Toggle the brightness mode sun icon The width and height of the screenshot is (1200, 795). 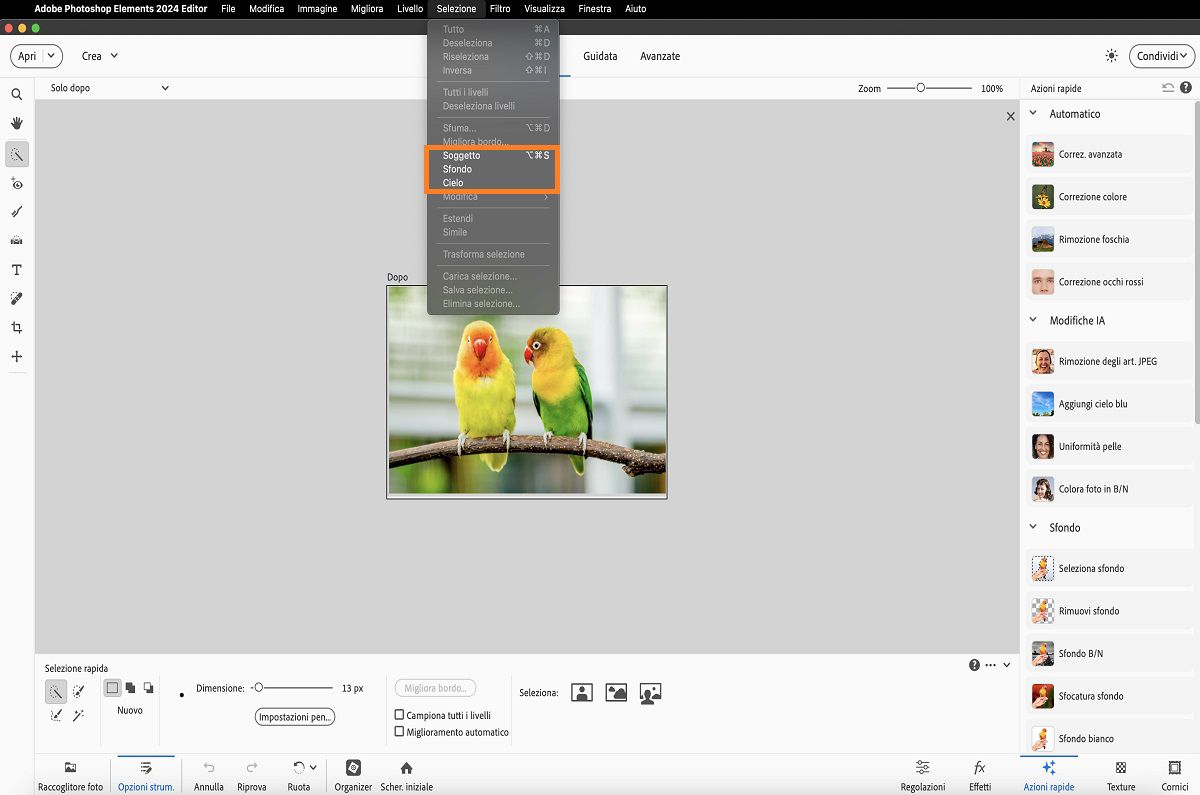[x=1111, y=56]
